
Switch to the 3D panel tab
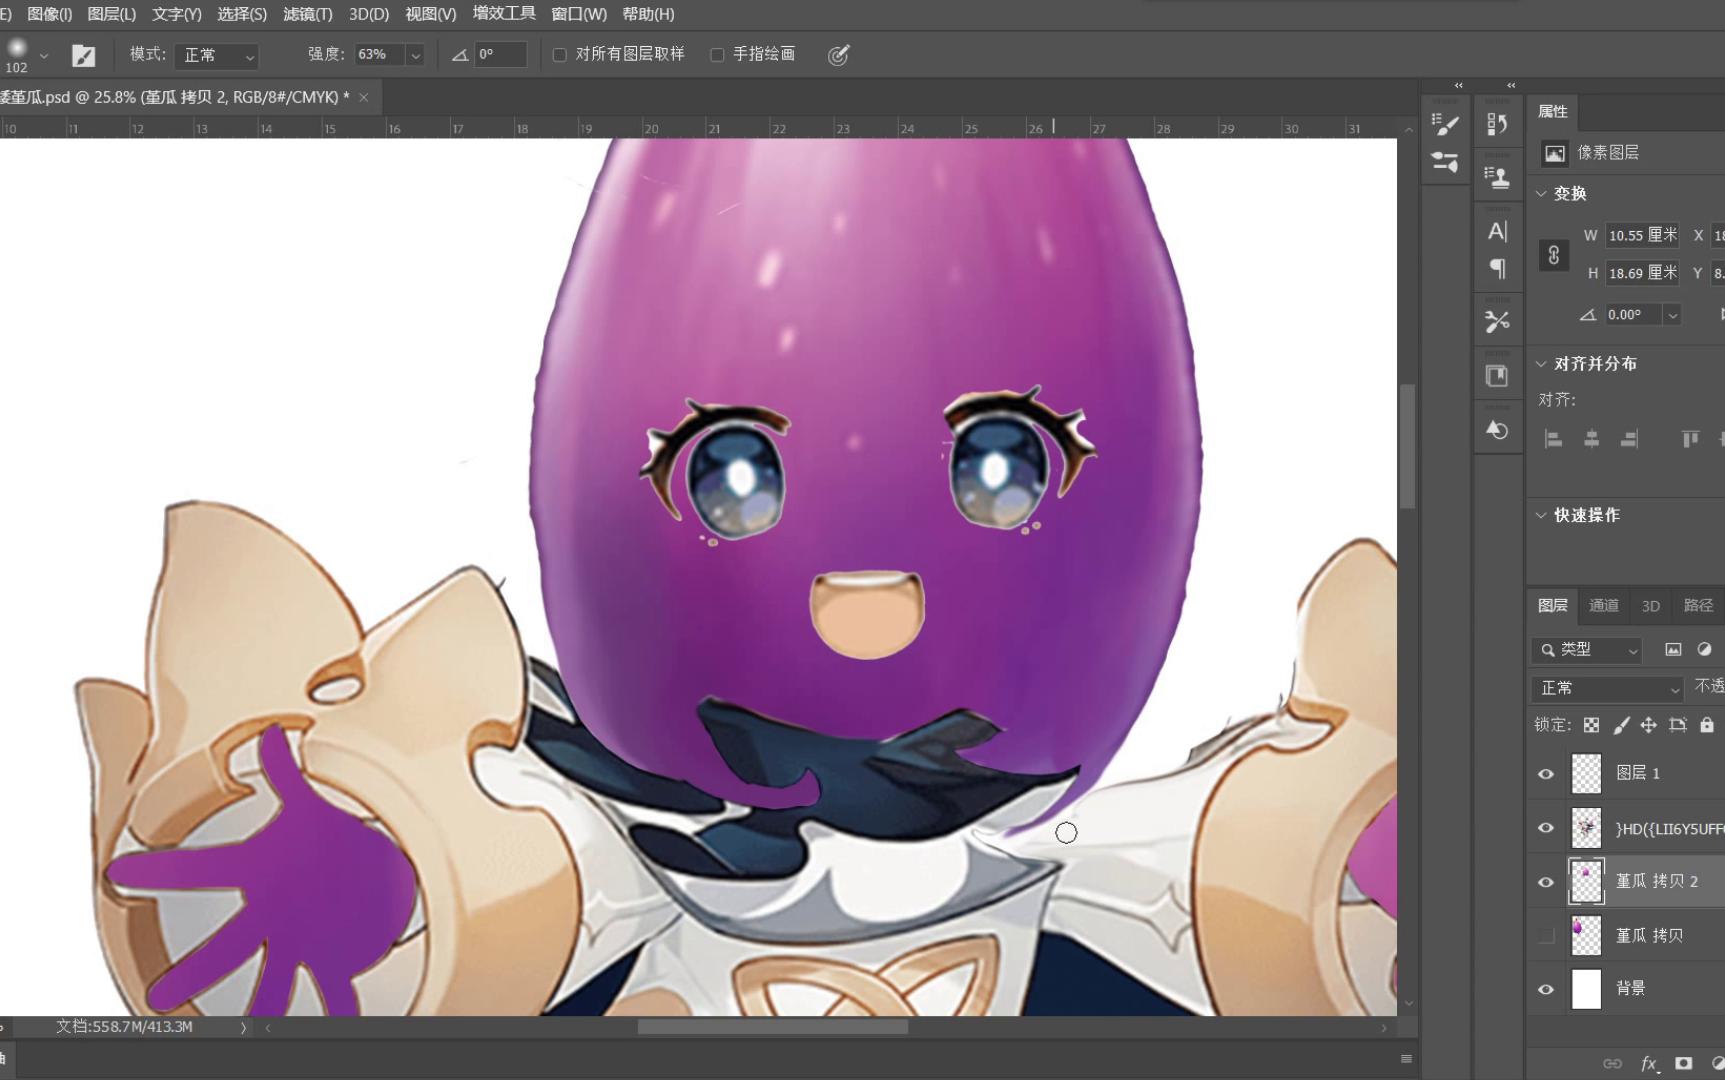pyautogui.click(x=1651, y=606)
